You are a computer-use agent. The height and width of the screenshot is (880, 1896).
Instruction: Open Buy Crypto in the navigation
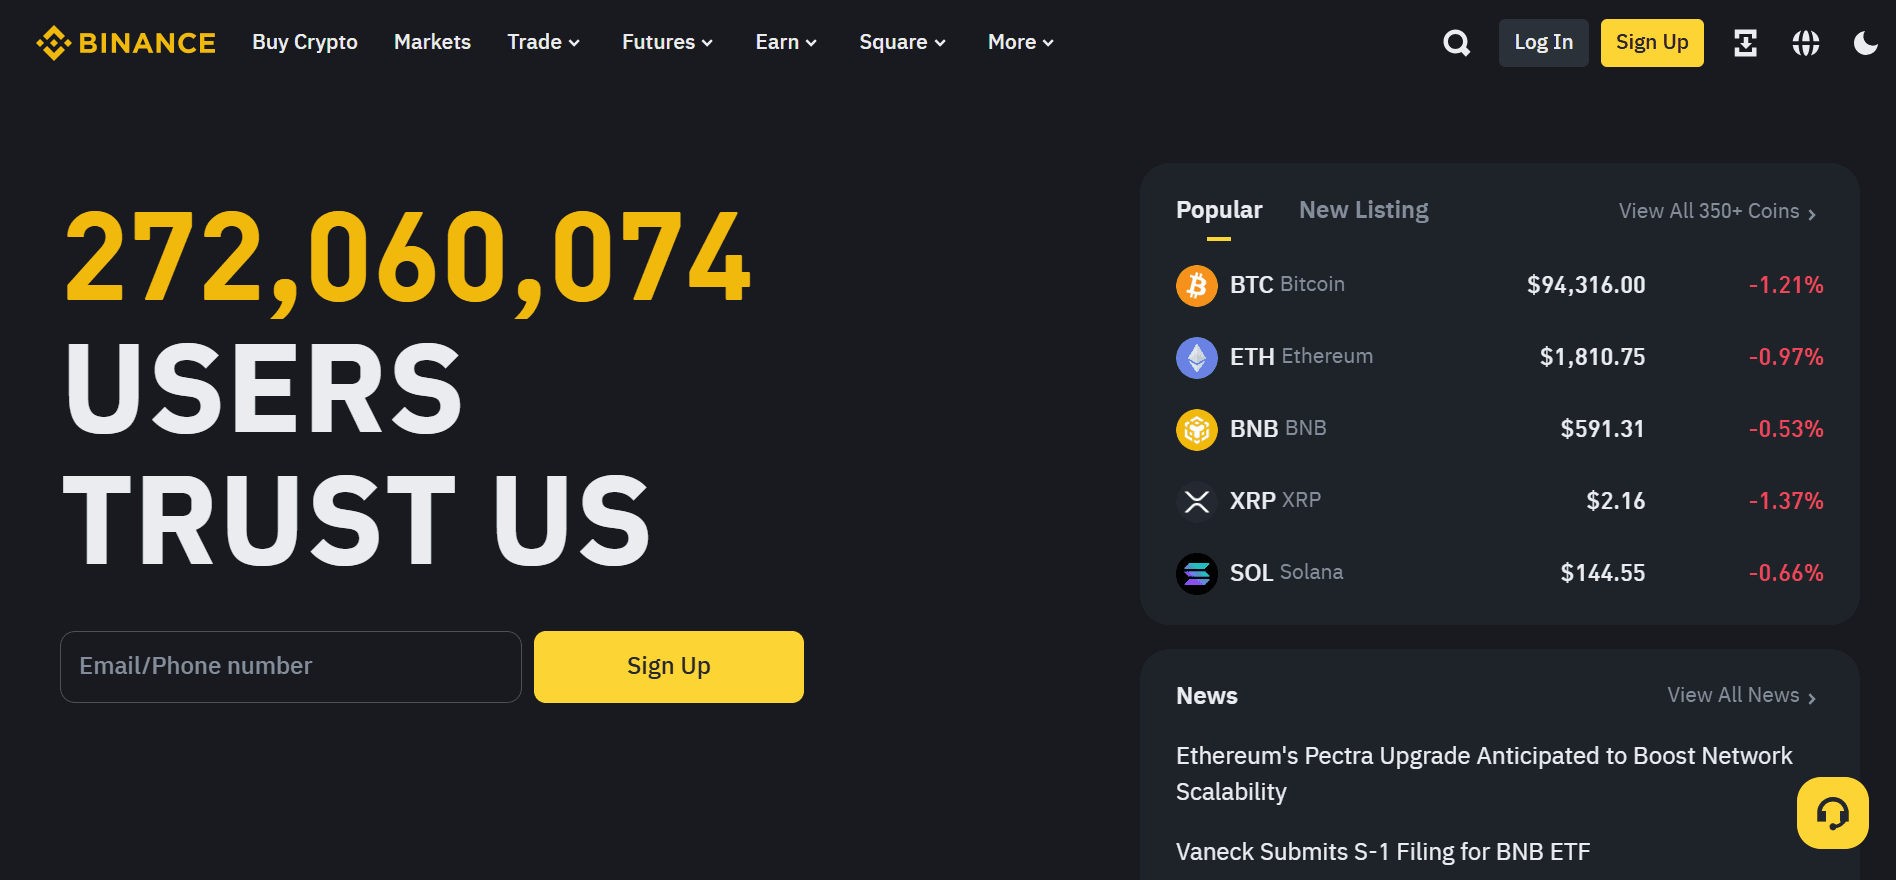(305, 42)
